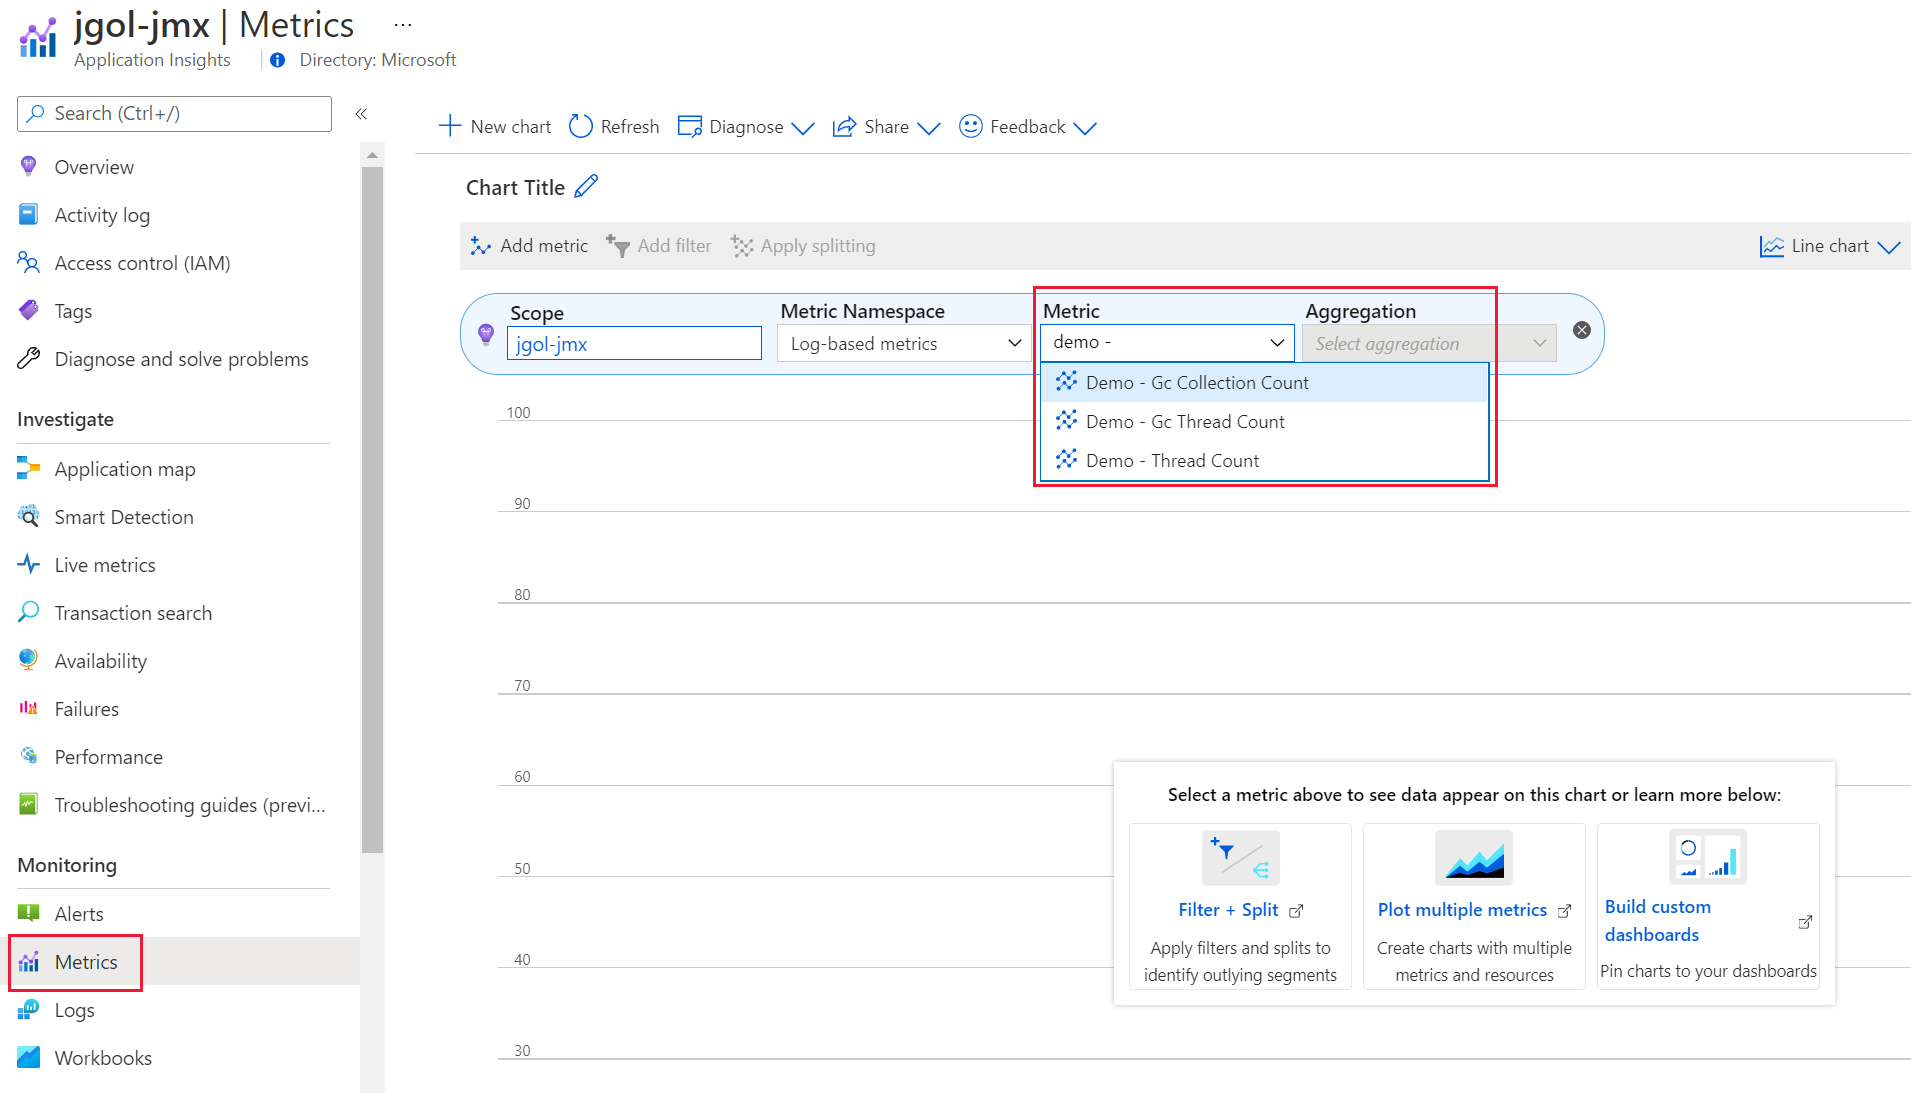
Task: Click the Add filter button
Action: pos(659,246)
